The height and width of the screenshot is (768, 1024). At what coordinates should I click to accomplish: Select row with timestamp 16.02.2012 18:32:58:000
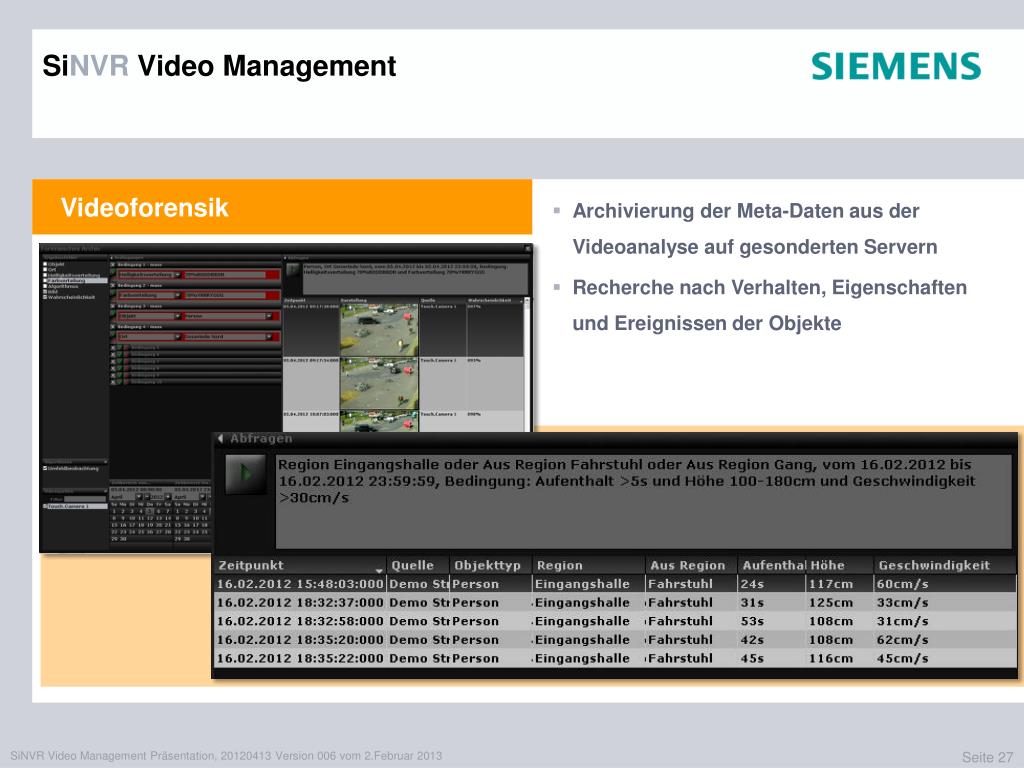[x=615, y=621]
